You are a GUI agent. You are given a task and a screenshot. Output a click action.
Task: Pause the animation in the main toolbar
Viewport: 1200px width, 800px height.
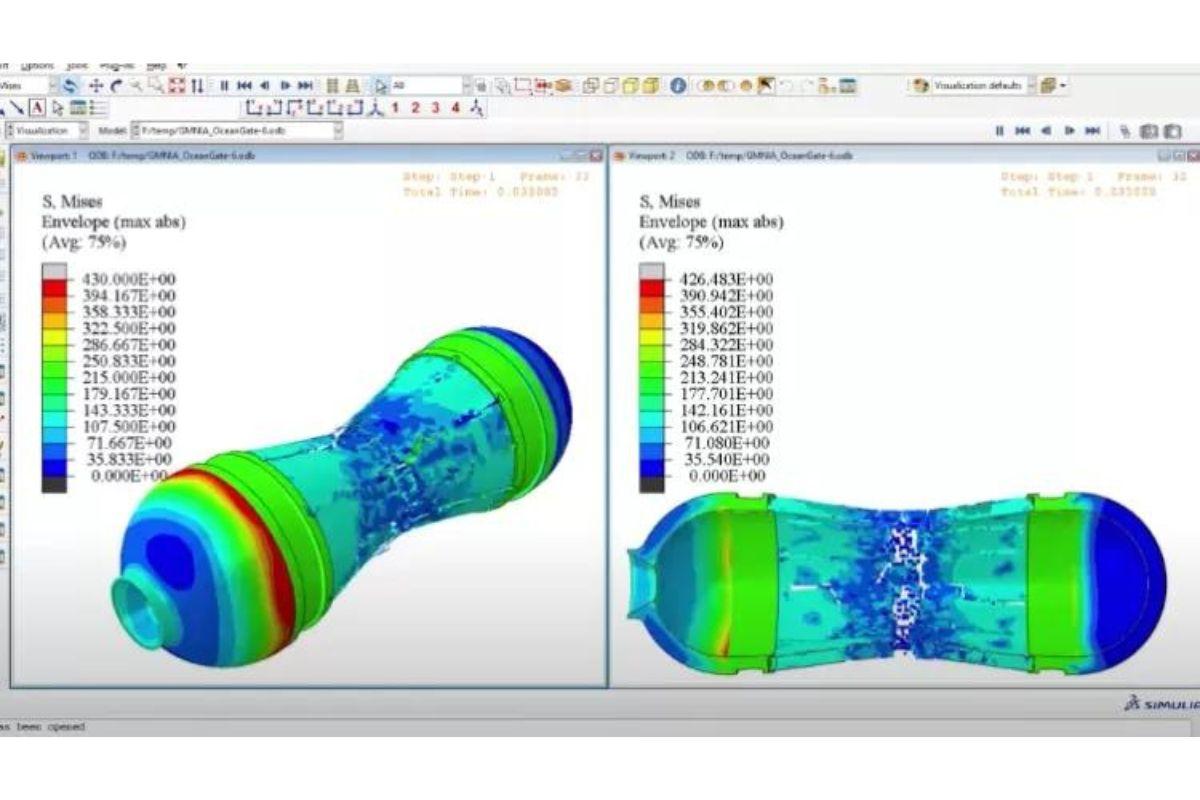(x=225, y=86)
